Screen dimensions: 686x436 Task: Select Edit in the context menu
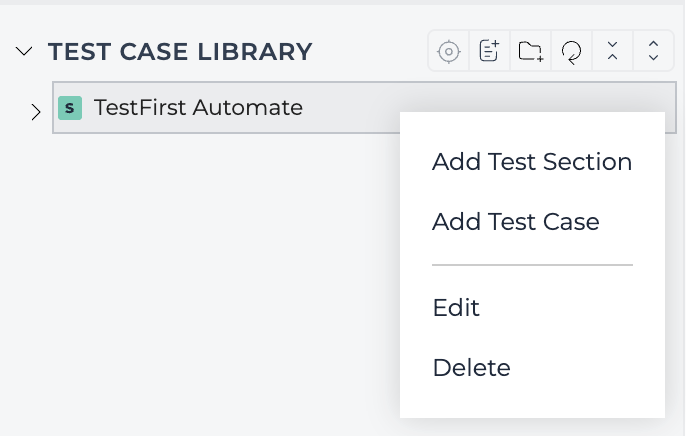[x=456, y=307]
